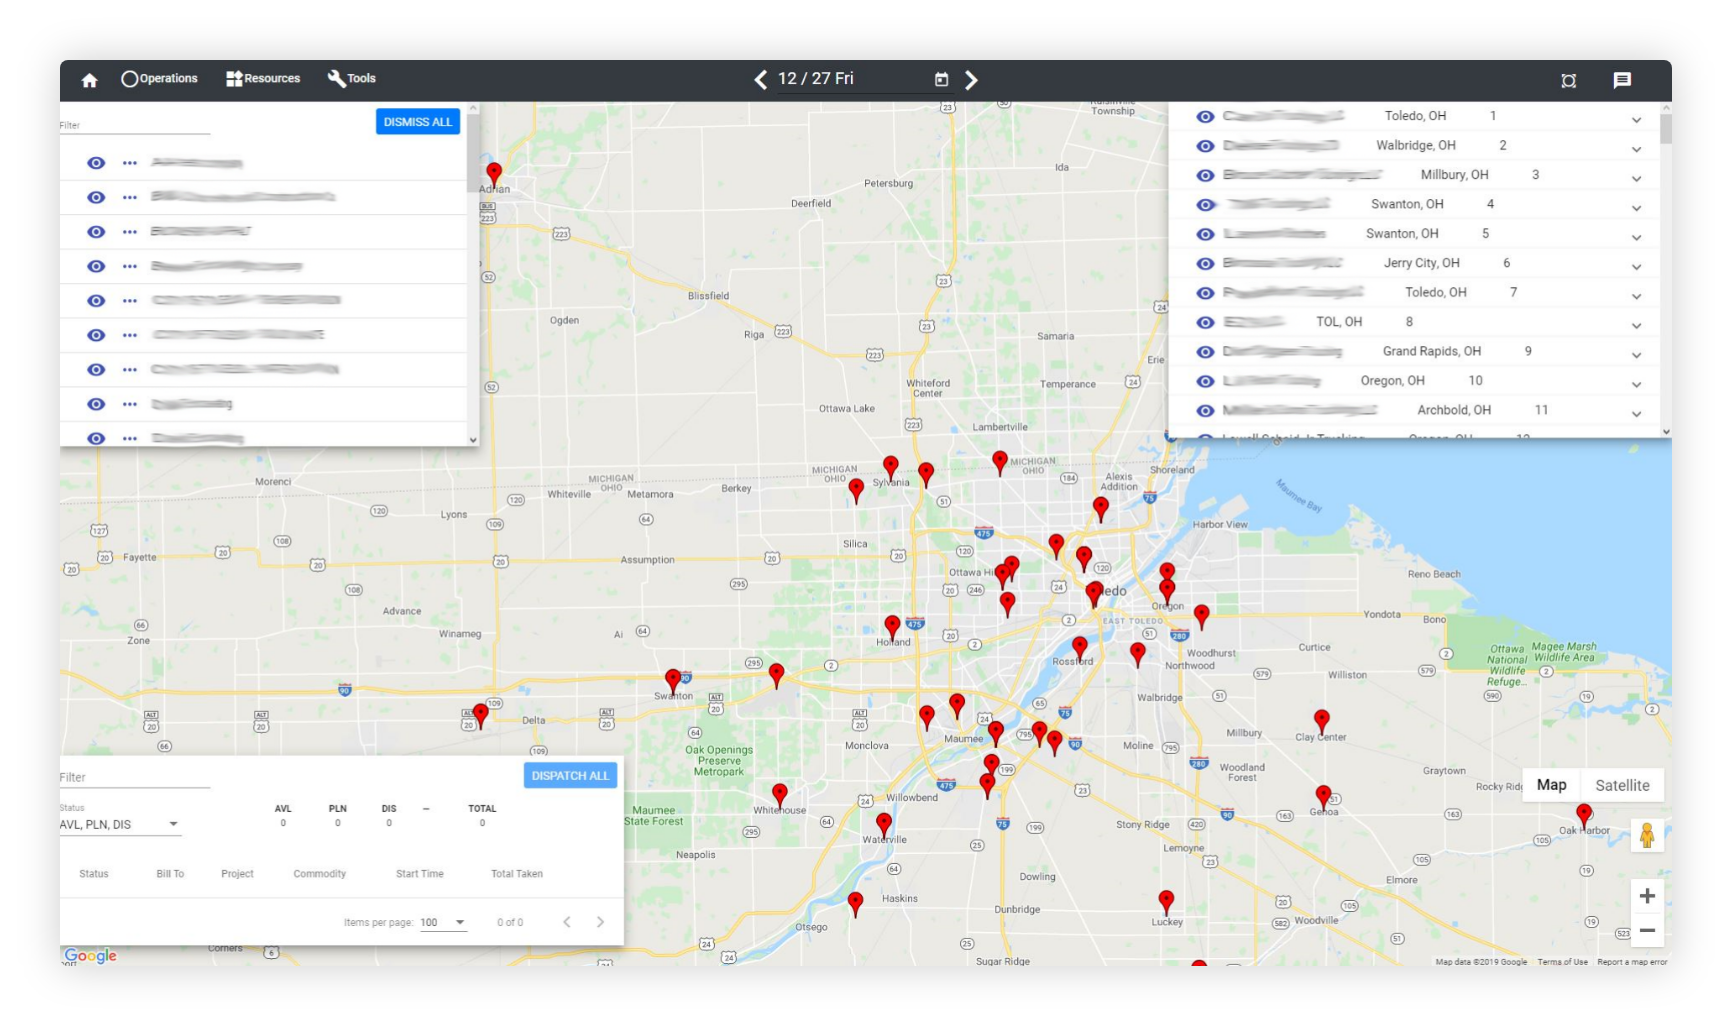Toggle visibility of third left-panel row
This screenshot has height=1026, width=1732.
96,232
